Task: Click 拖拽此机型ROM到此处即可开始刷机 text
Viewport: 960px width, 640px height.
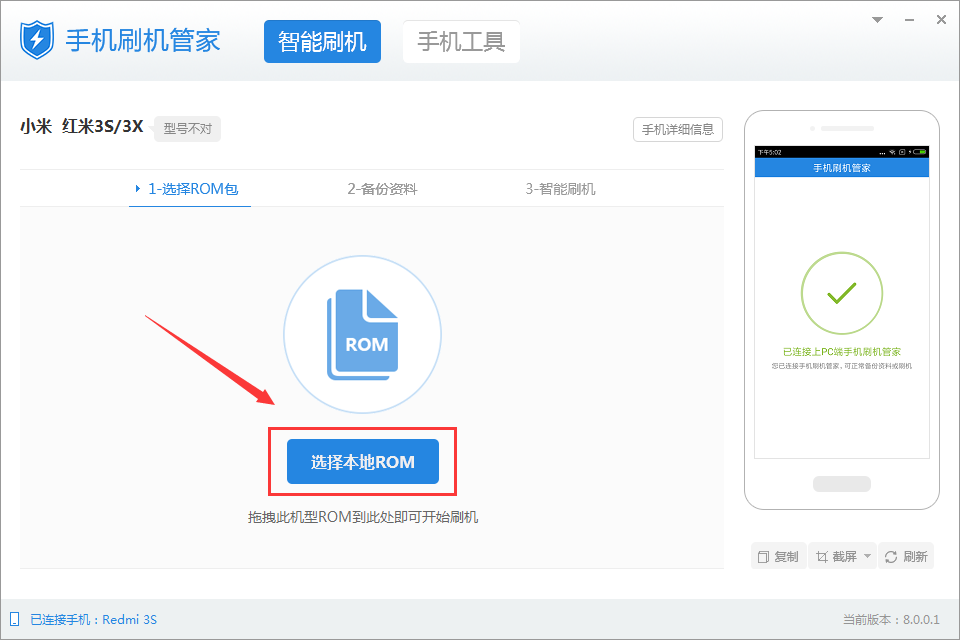Action: 362,517
